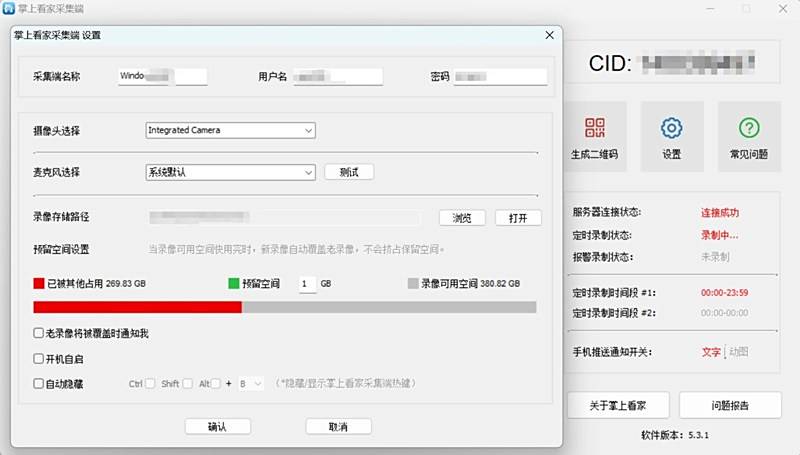Tick the Shift hotkey modifier checkbox

coord(188,383)
